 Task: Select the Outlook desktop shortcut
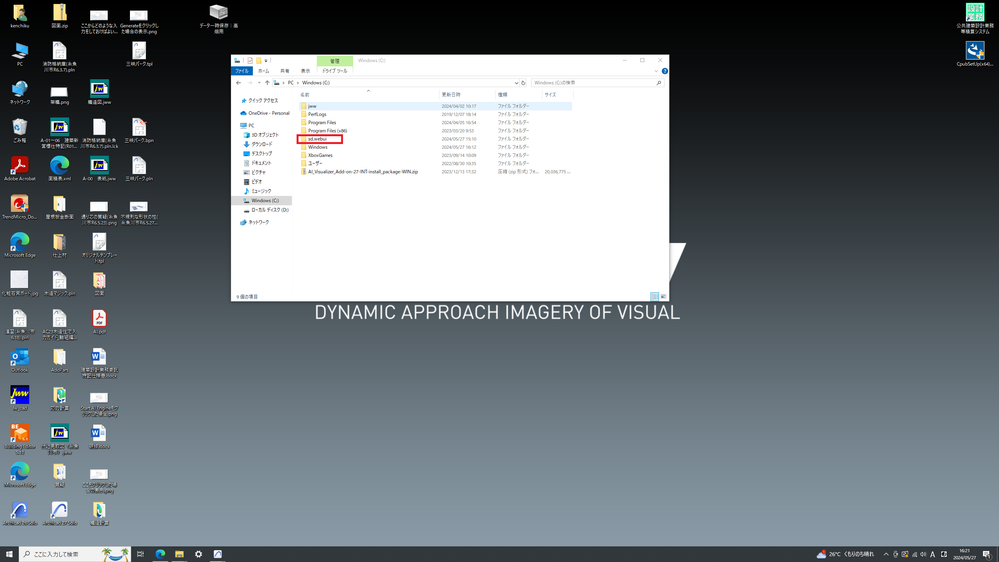click(x=20, y=361)
